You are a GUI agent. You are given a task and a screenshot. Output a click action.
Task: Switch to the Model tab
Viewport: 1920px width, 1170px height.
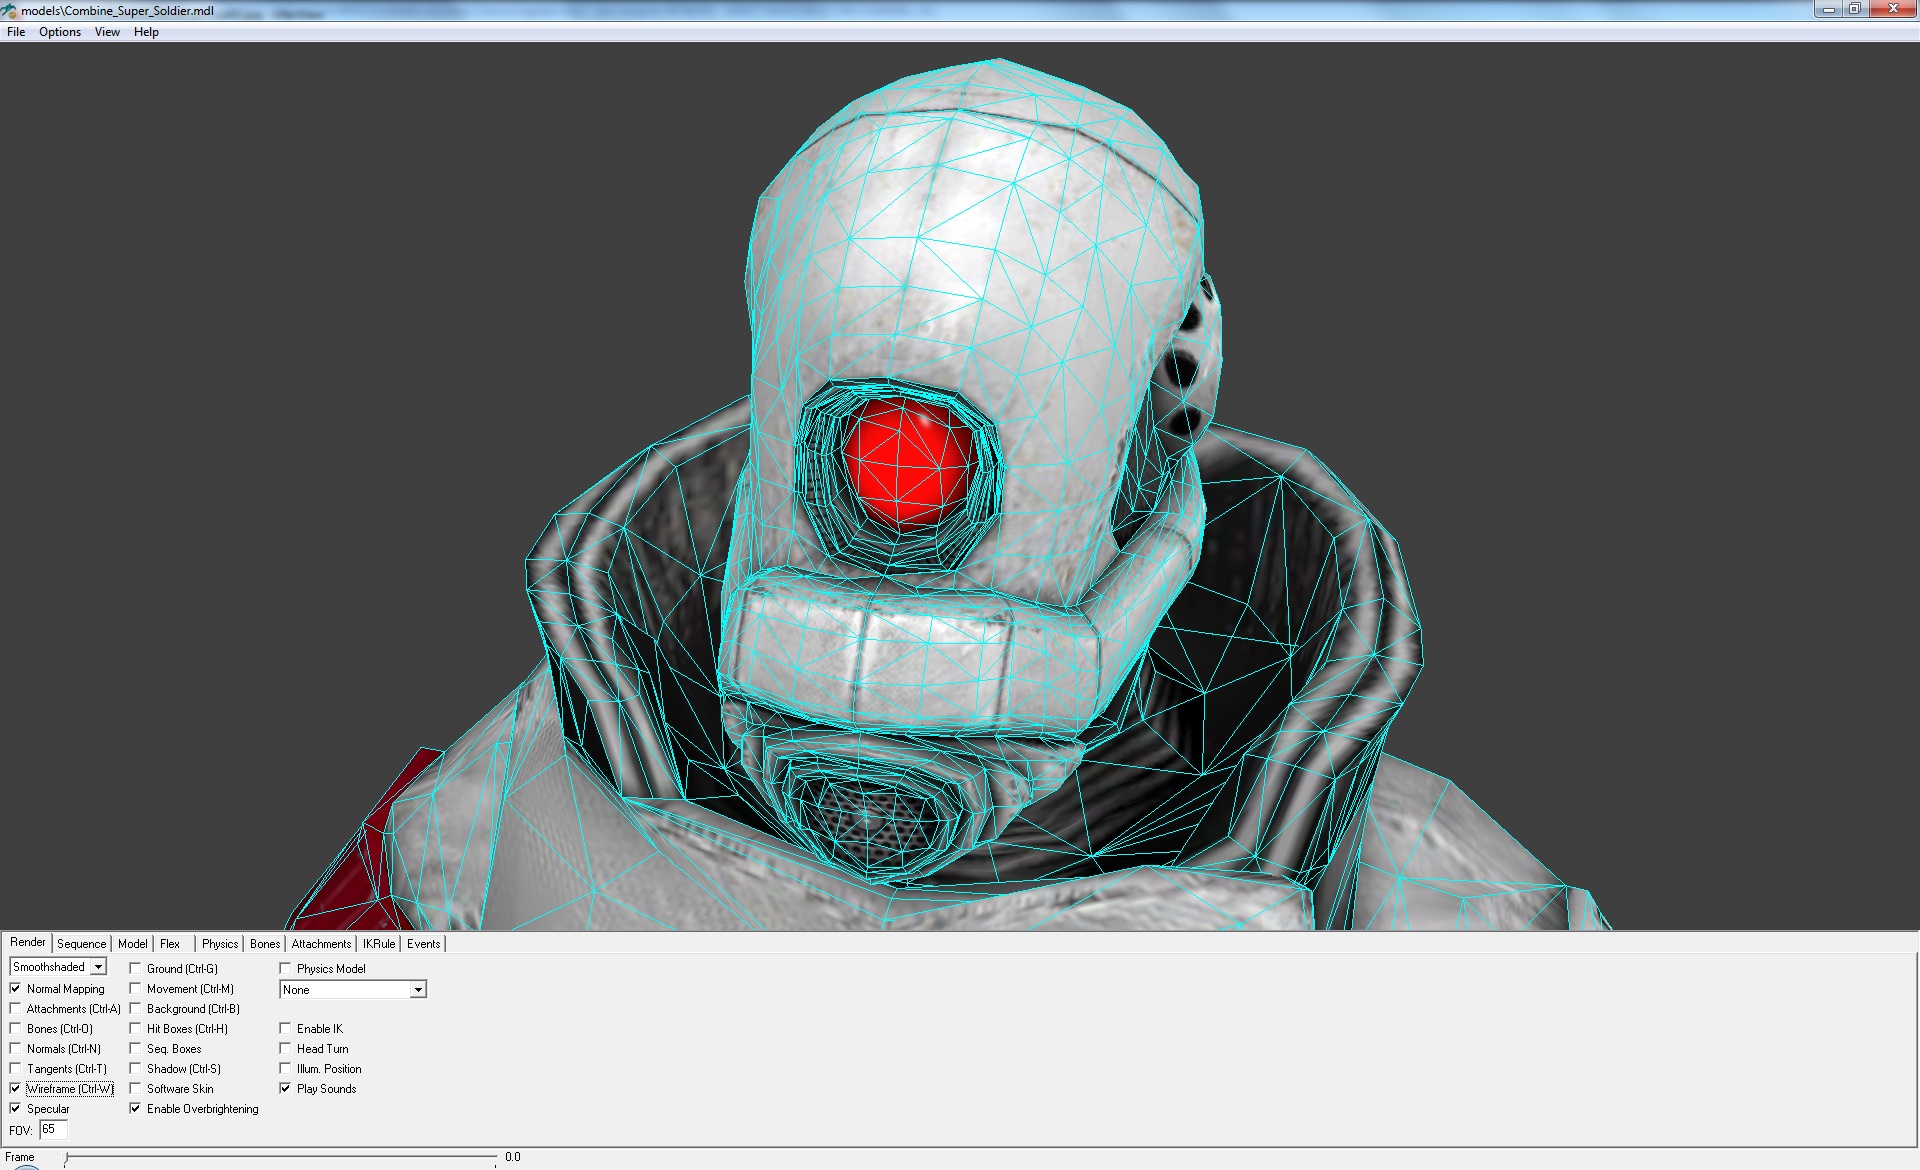132,944
